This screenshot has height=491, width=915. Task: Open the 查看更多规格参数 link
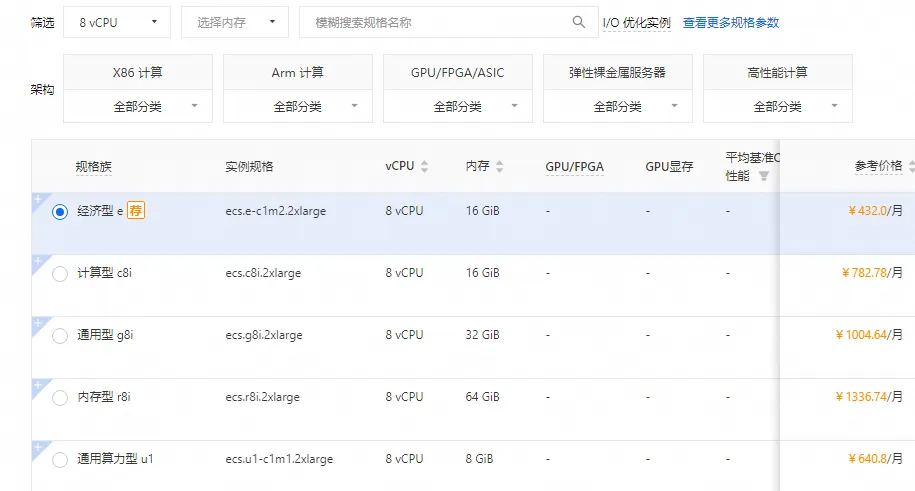point(731,23)
